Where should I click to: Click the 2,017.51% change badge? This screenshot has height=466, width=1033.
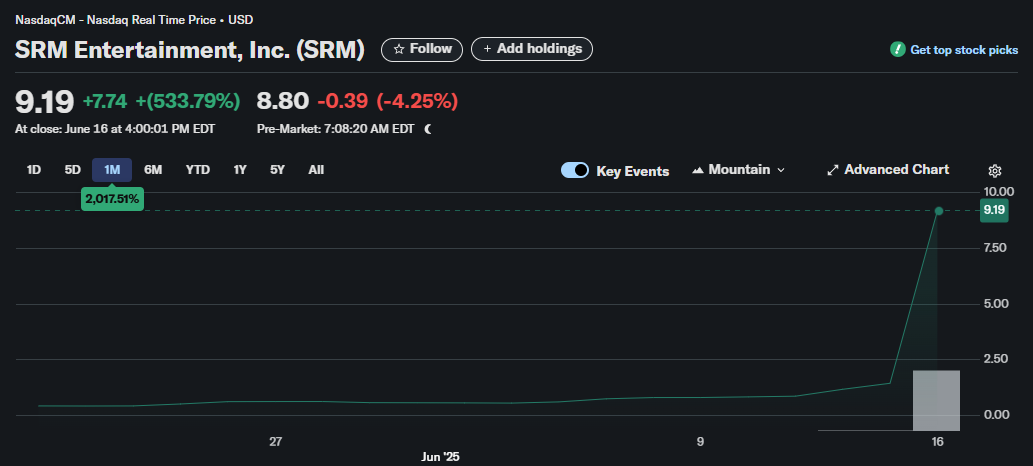[113, 198]
